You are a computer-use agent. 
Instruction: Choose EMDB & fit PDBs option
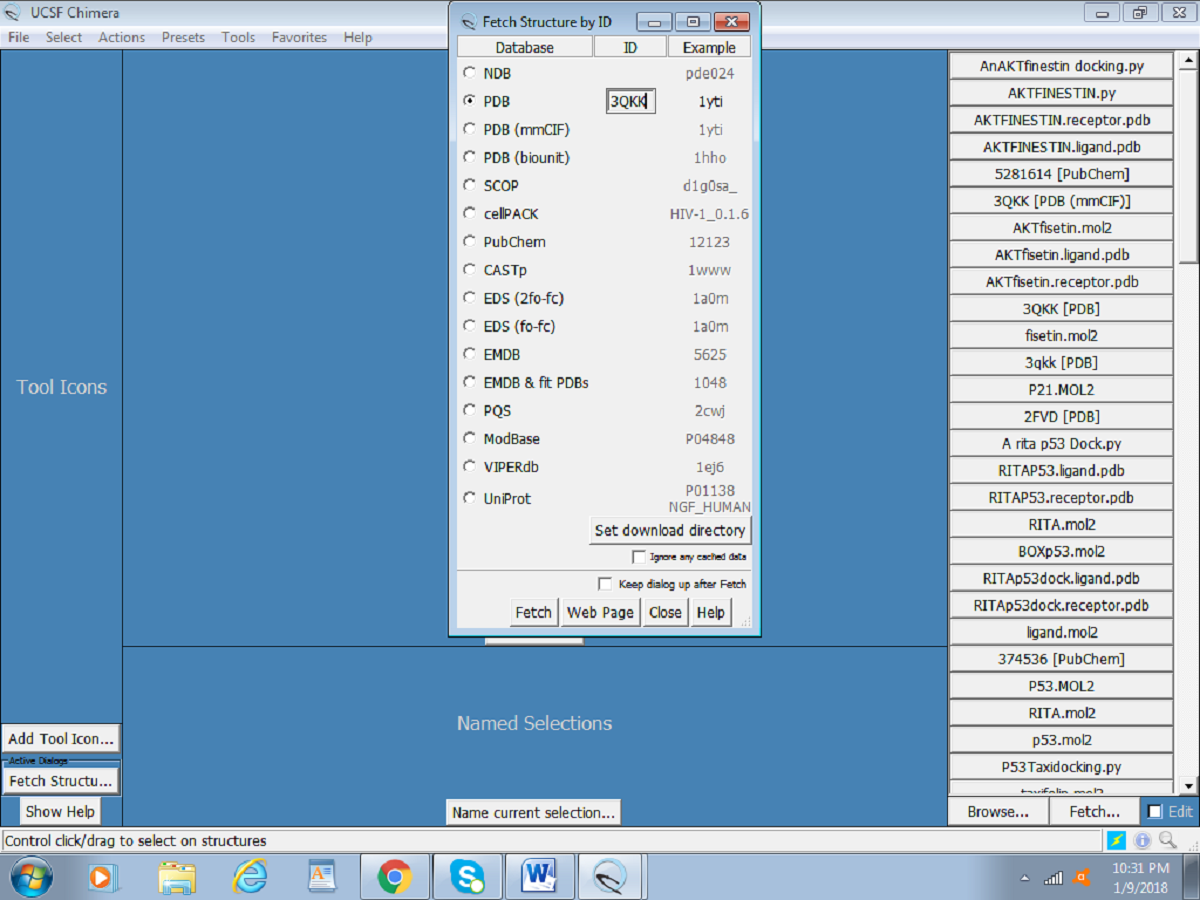[x=469, y=382]
